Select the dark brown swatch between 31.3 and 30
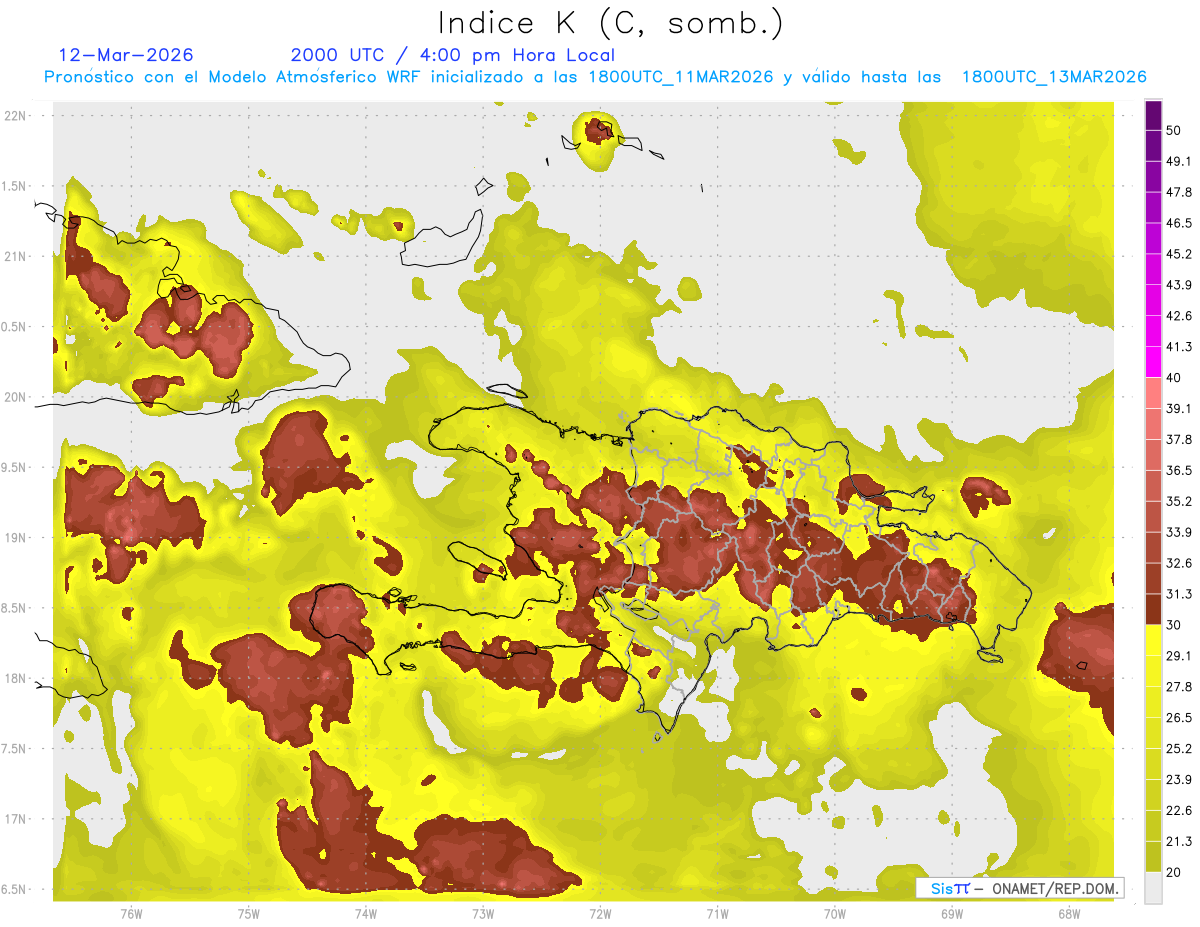1200x927 pixels. 1153,609
